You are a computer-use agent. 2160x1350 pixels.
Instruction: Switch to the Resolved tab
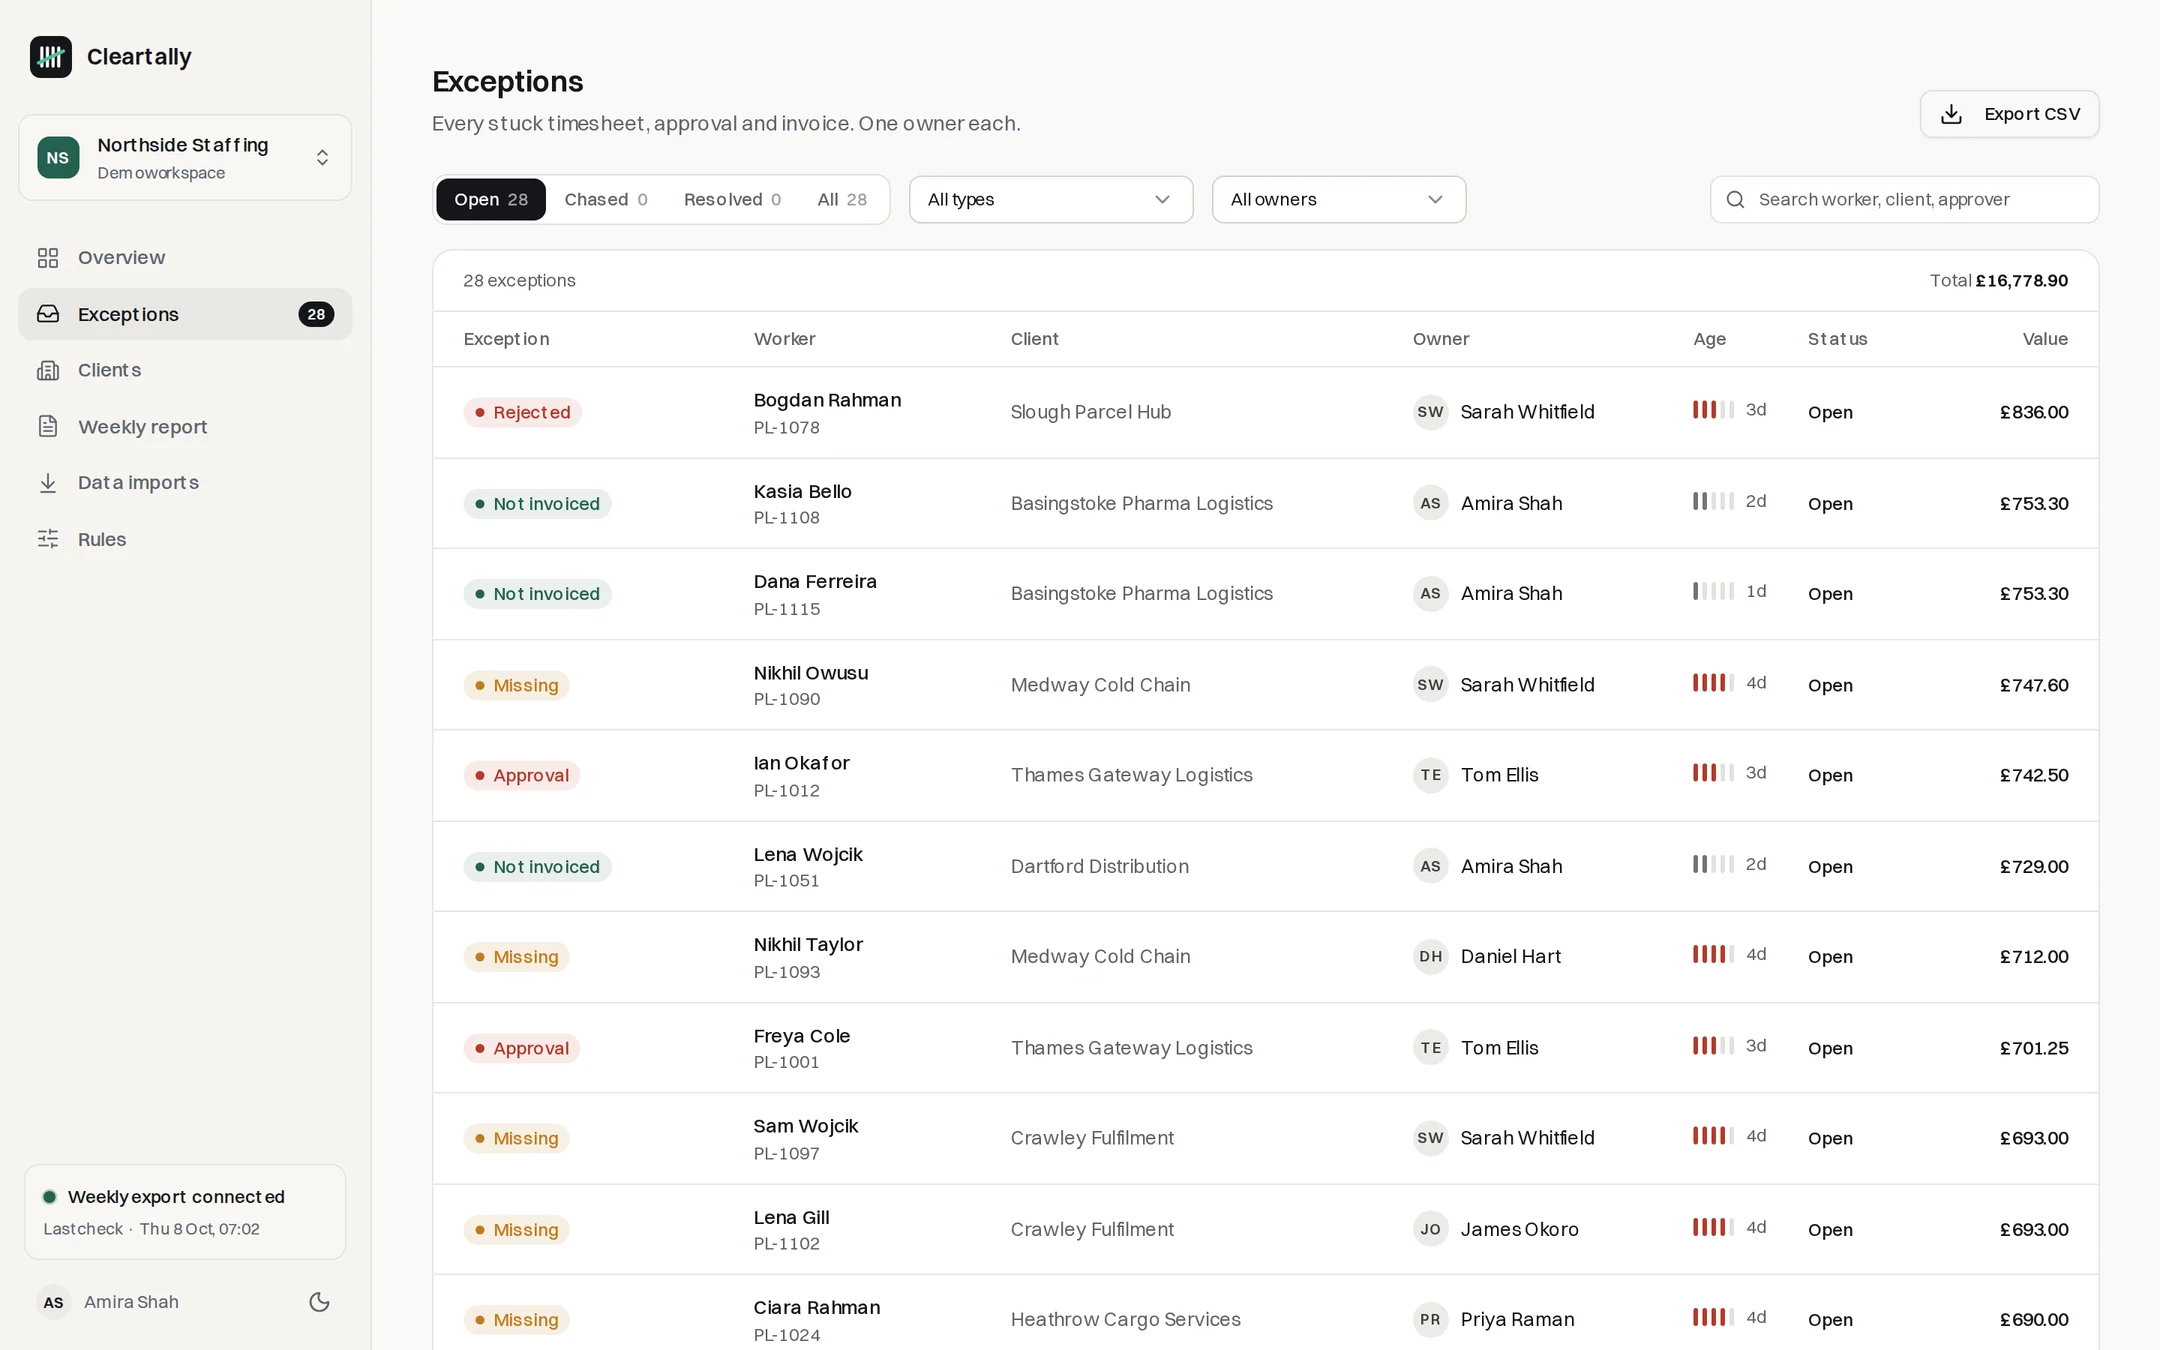pyautogui.click(x=733, y=200)
